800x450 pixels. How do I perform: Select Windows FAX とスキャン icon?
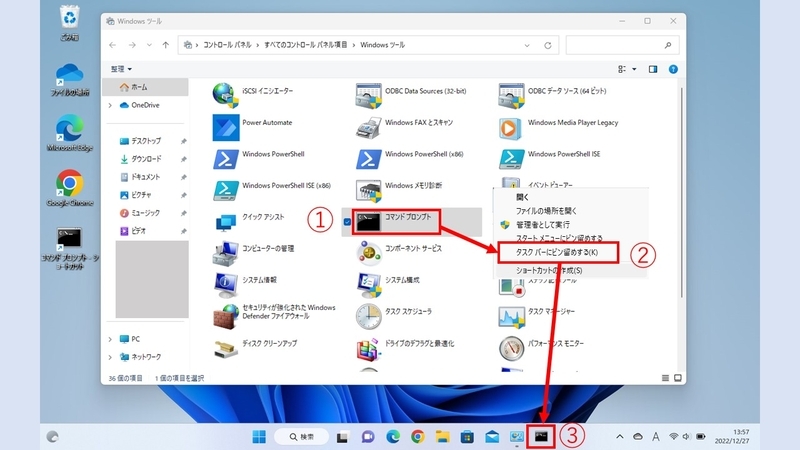coord(368,127)
